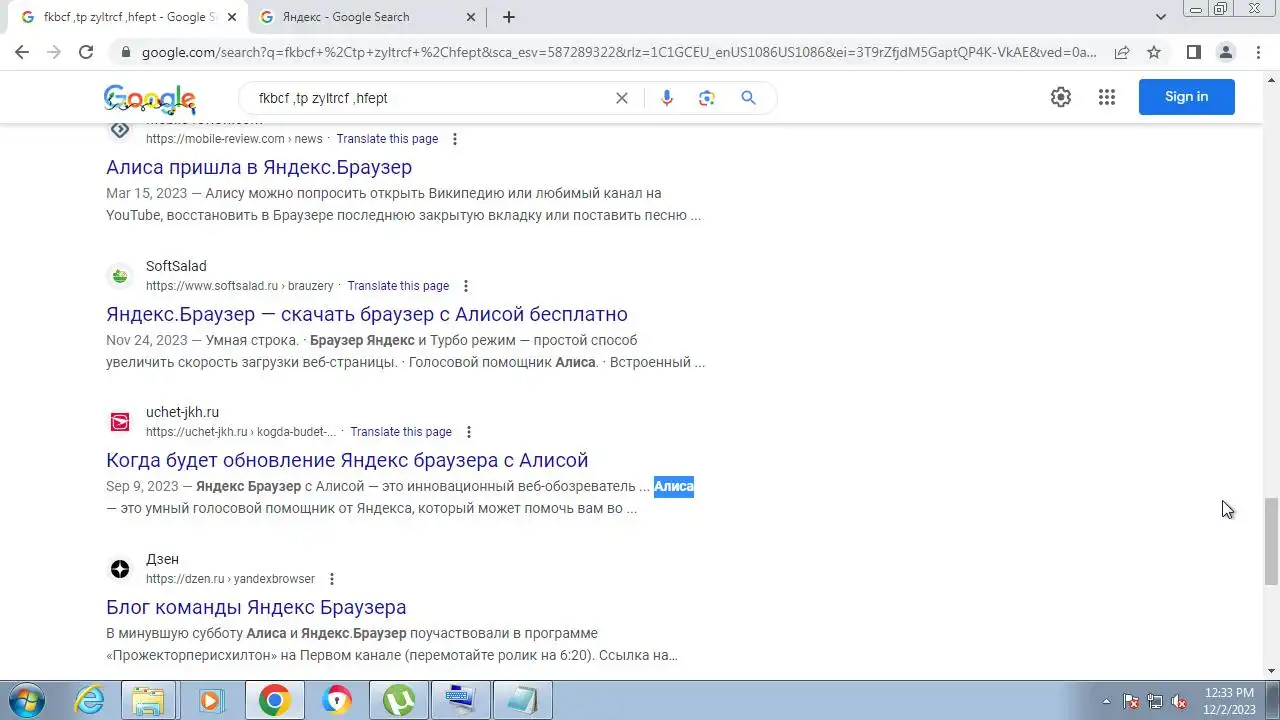Open Internet Explorer from the taskbar
The image size is (1280, 720).
90,700
